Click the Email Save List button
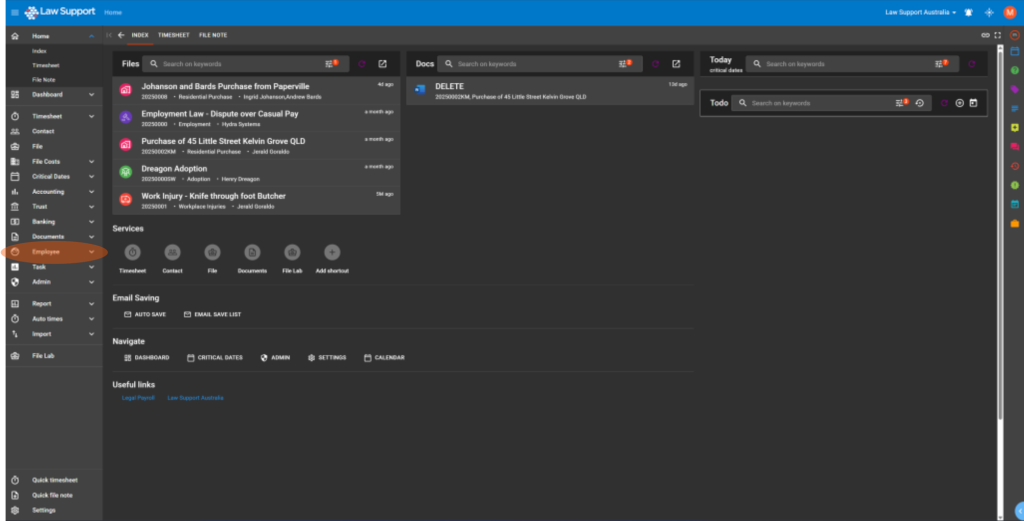Viewport: 1024px width, 521px height. click(212, 314)
